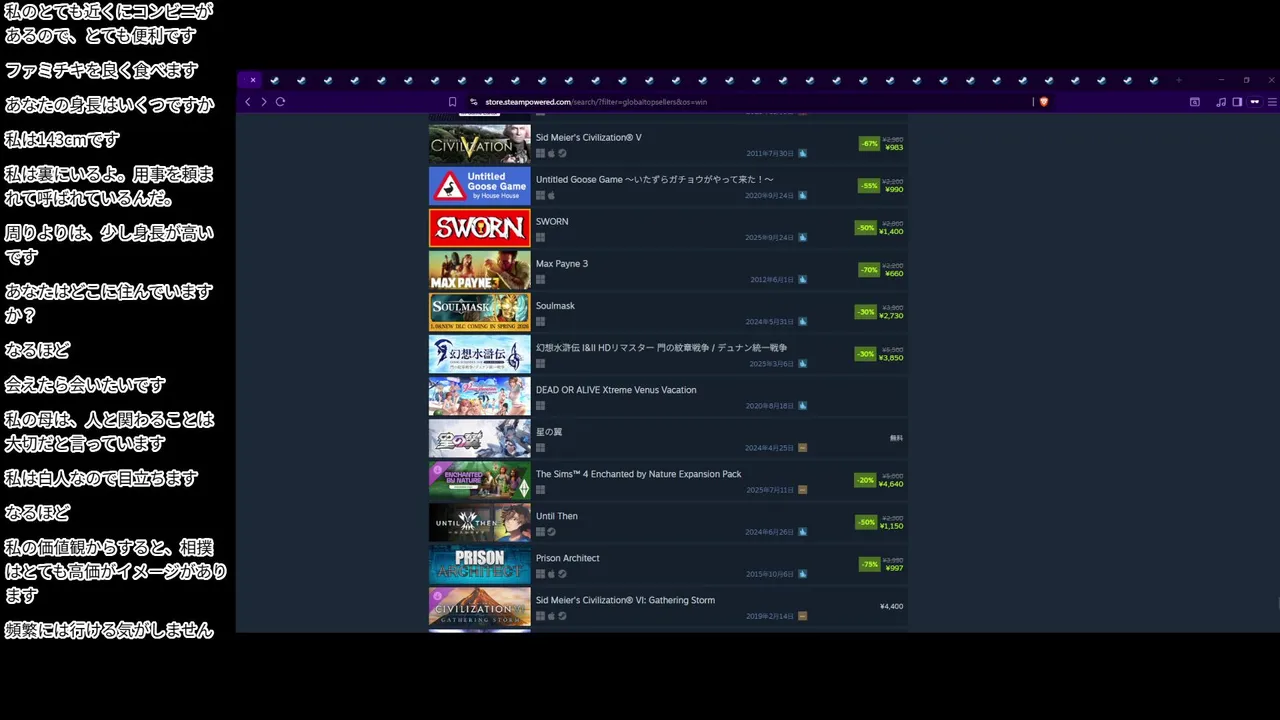This screenshot has height=720, width=1280.
Task: Open the Untitled Goose Game title link
Action: click(x=655, y=180)
